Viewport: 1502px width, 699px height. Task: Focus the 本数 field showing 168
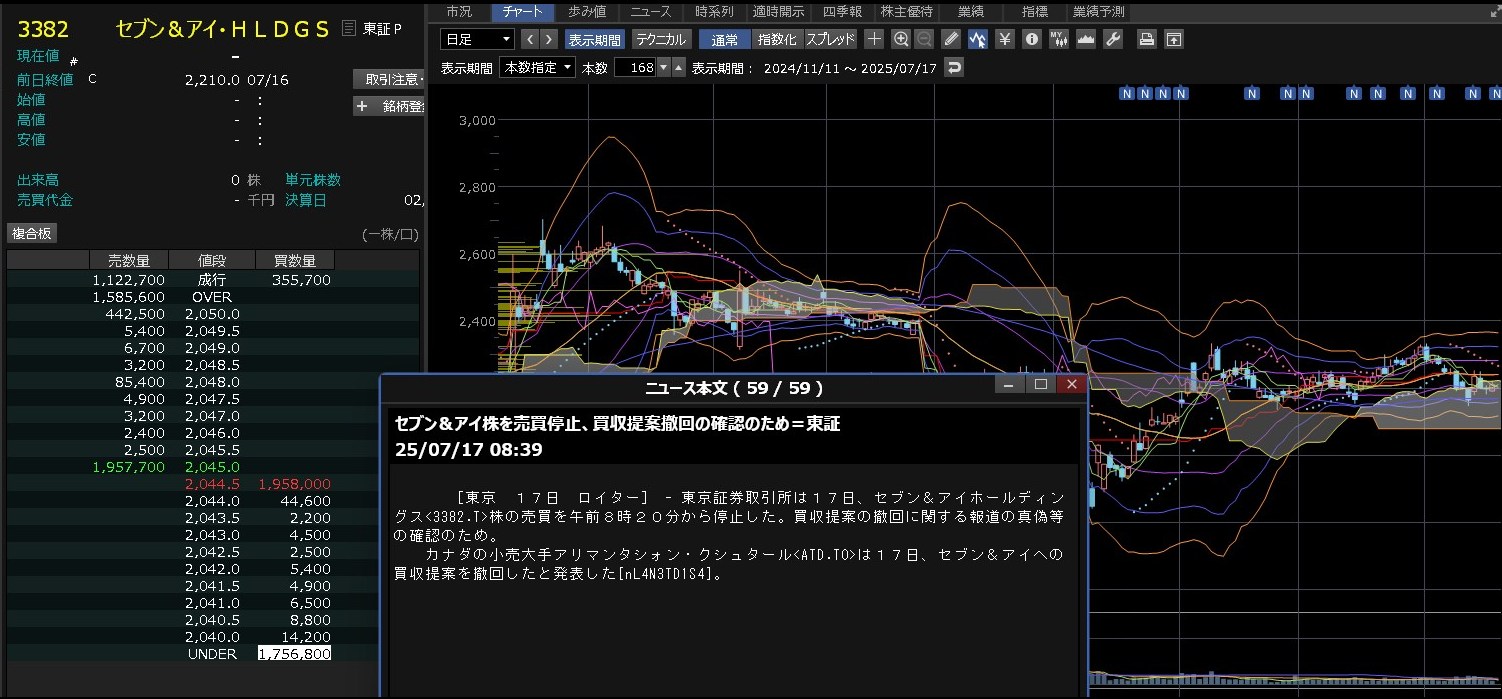(635, 68)
